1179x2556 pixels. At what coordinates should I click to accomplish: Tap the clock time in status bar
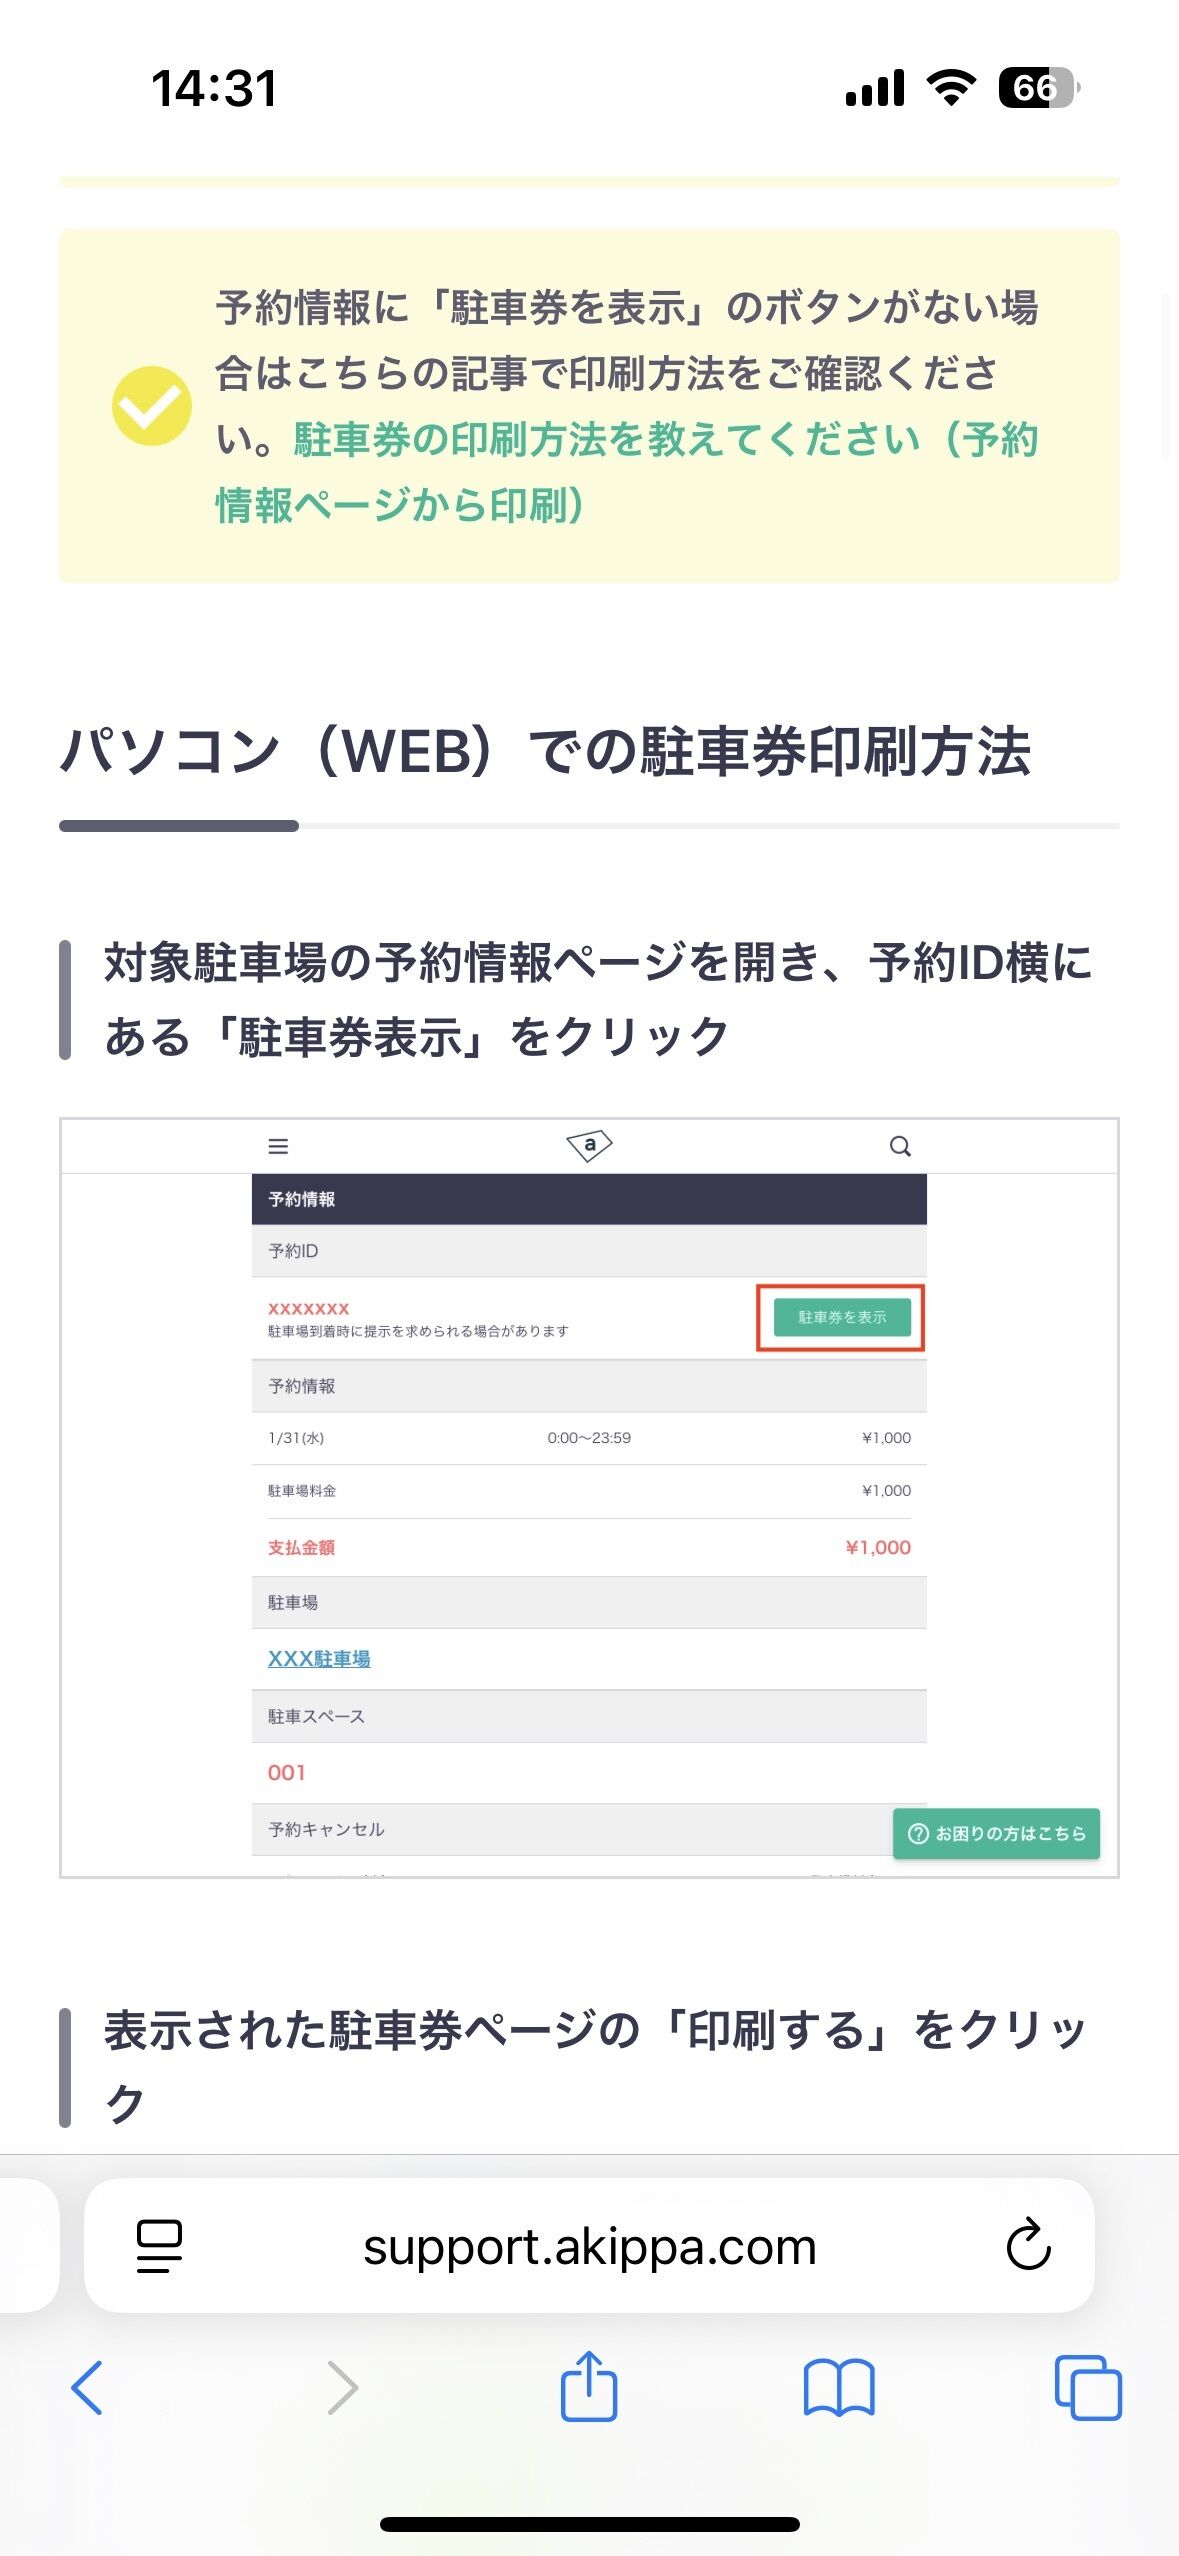pos(214,88)
